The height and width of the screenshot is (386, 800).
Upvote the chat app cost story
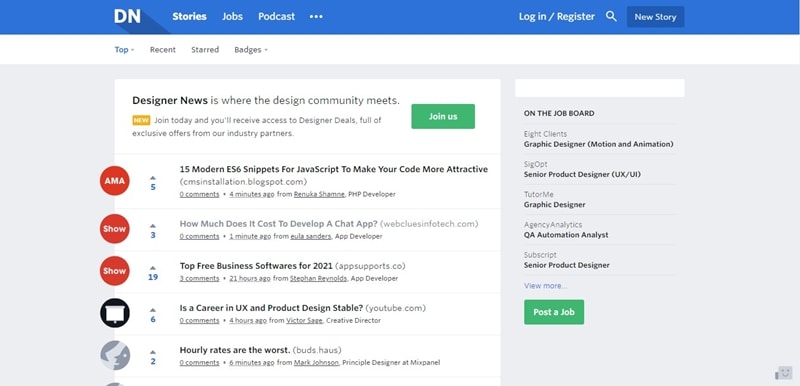point(153,225)
